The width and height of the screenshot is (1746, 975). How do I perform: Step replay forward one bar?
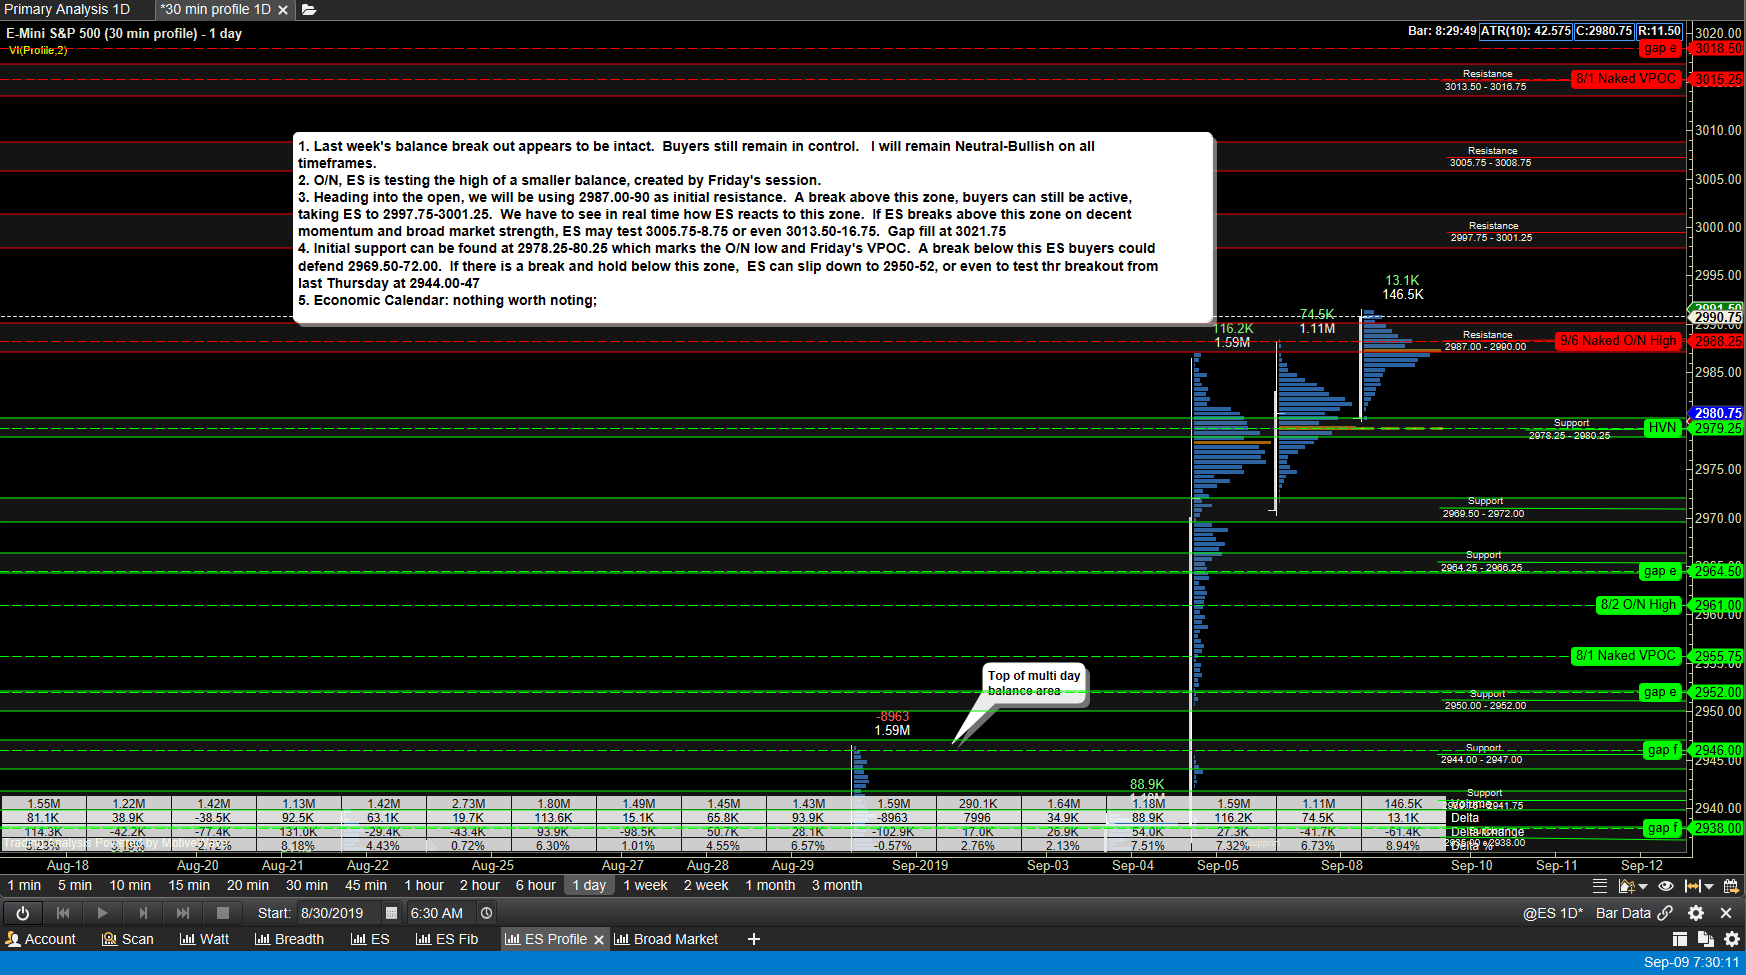click(143, 913)
